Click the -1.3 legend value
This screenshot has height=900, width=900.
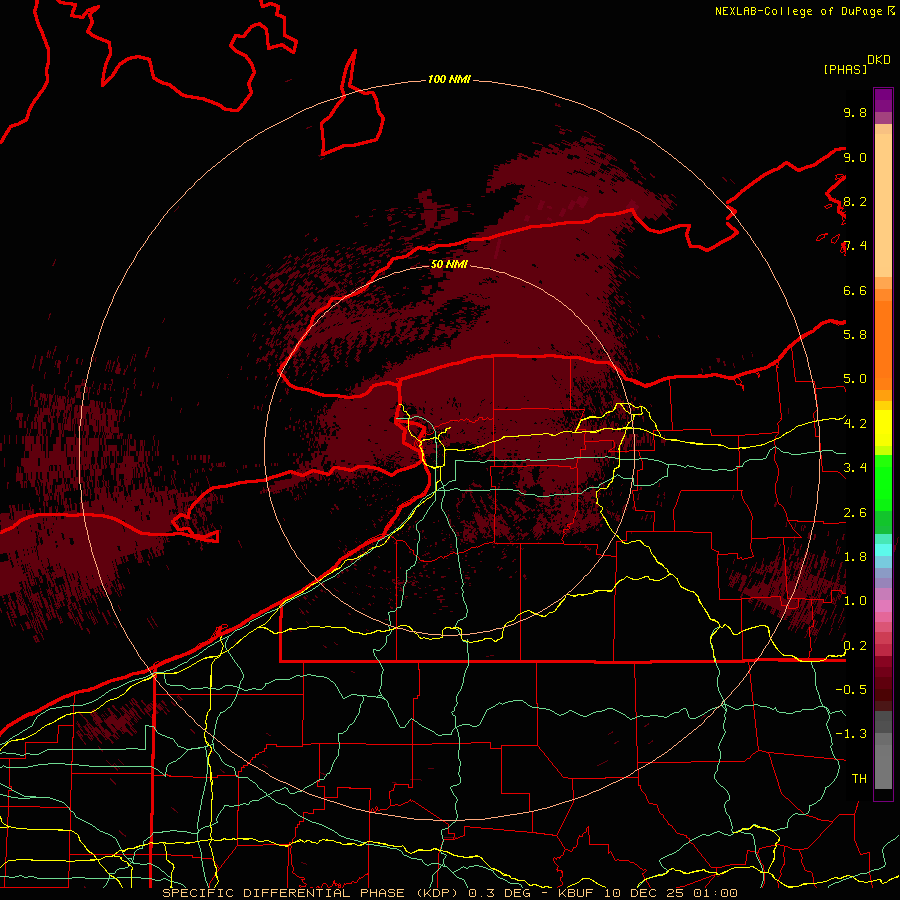tap(851, 734)
